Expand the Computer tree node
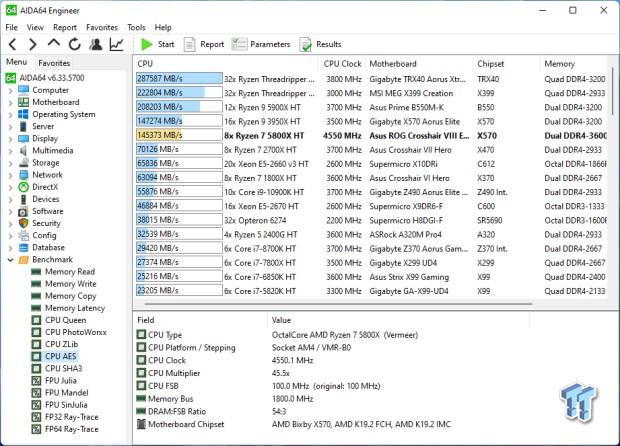Screen dimensions: 620x446 click(11, 90)
